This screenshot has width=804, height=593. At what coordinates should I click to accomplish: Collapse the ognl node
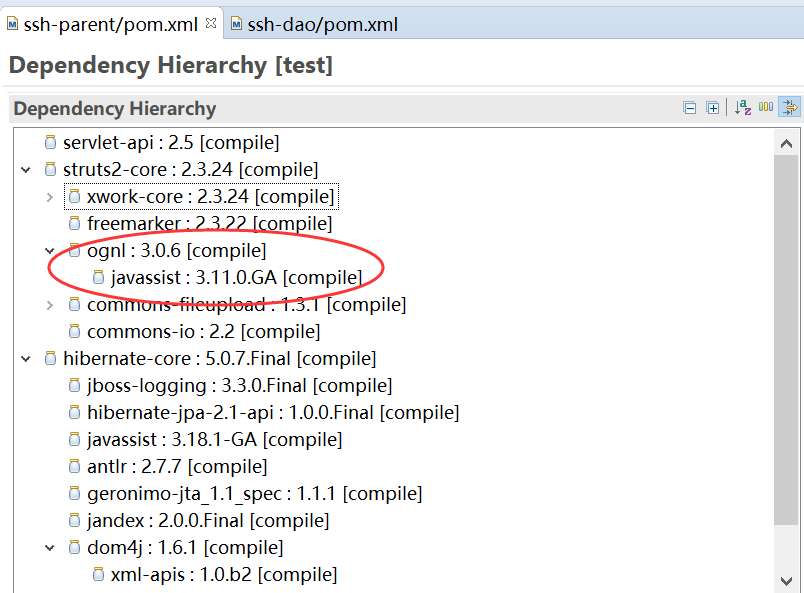tap(50, 251)
